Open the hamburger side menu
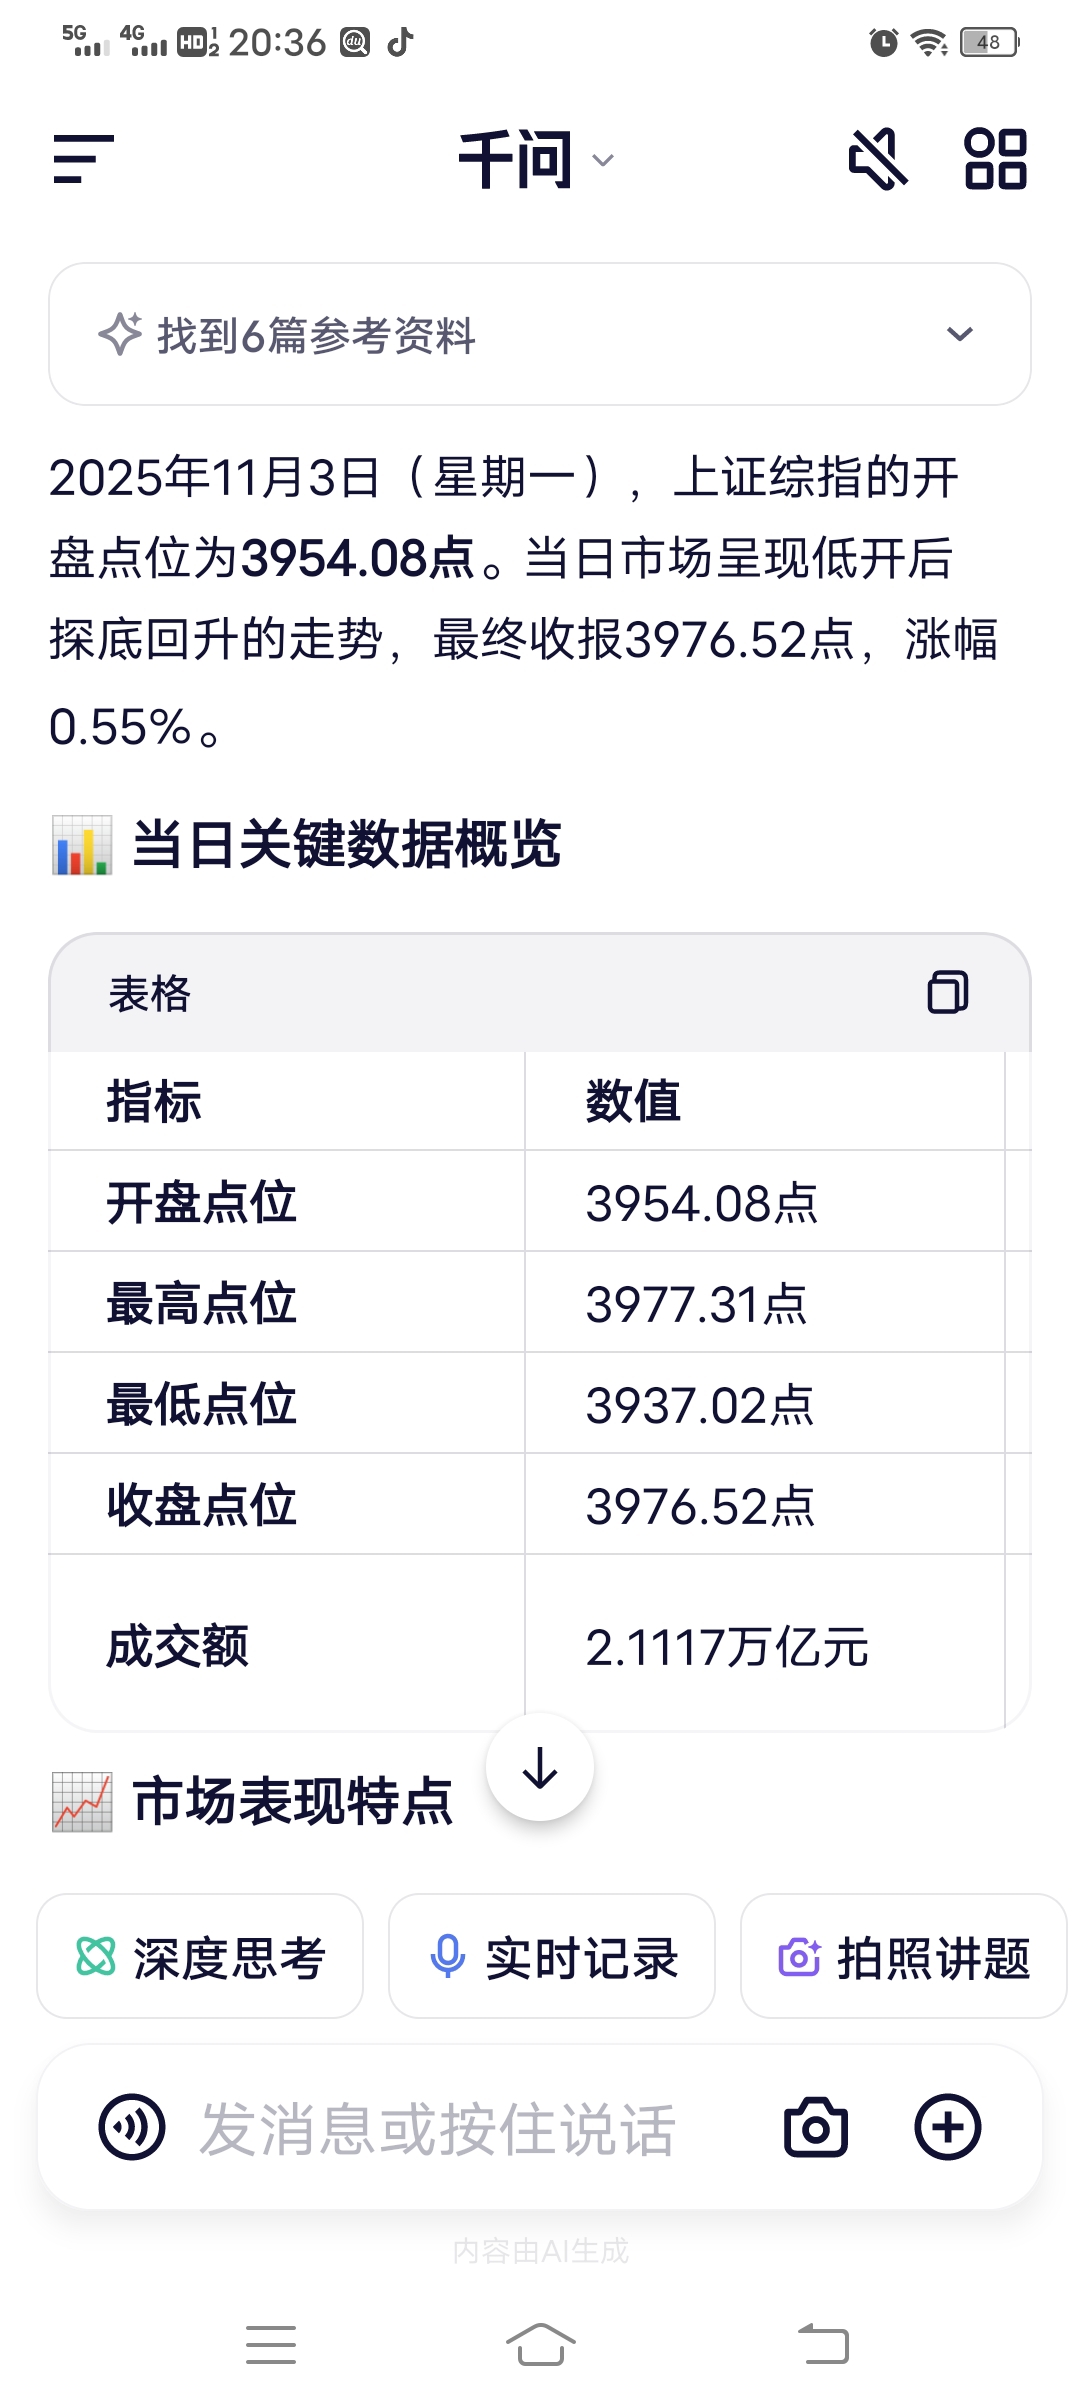The height and width of the screenshot is (2408, 1080). click(x=84, y=159)
